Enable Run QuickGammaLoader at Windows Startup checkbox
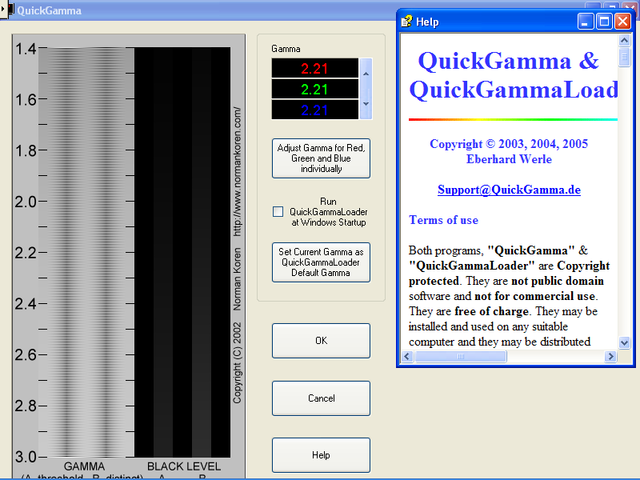Viewport: 640px width, 480px height. click(x=278, y=211)
